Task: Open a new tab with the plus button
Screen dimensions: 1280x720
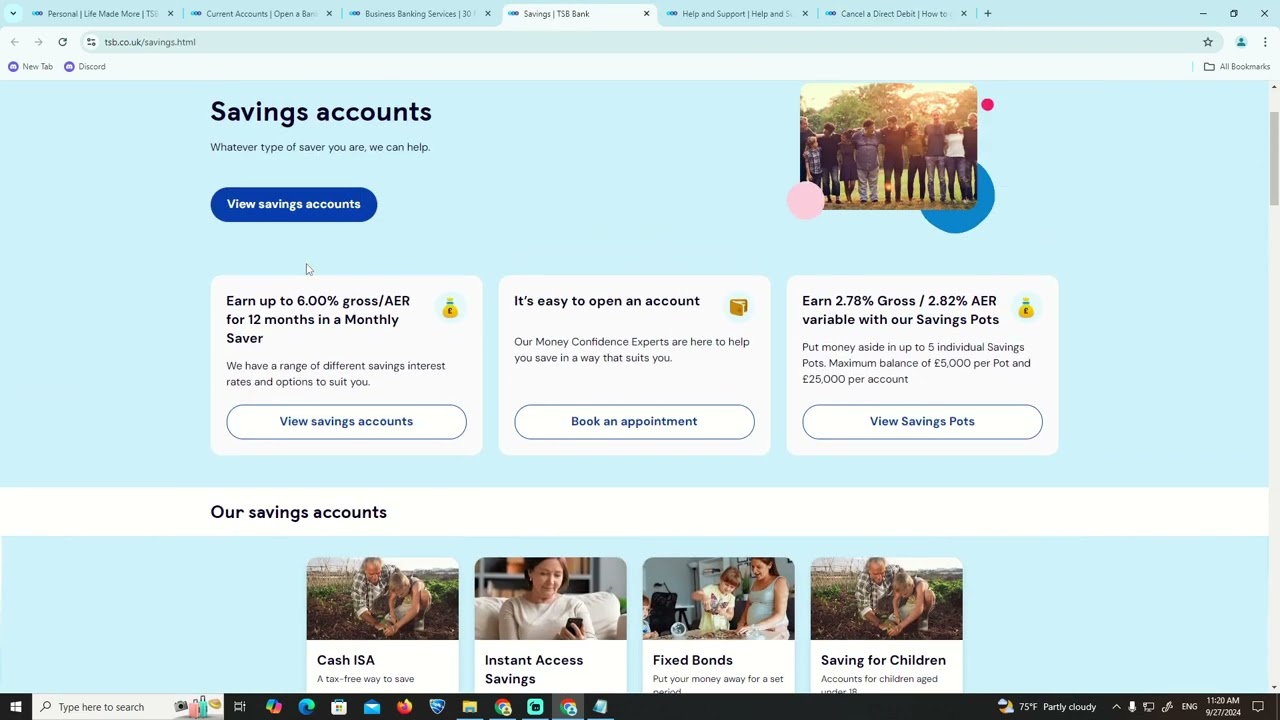Action: [x=987, y=14]
